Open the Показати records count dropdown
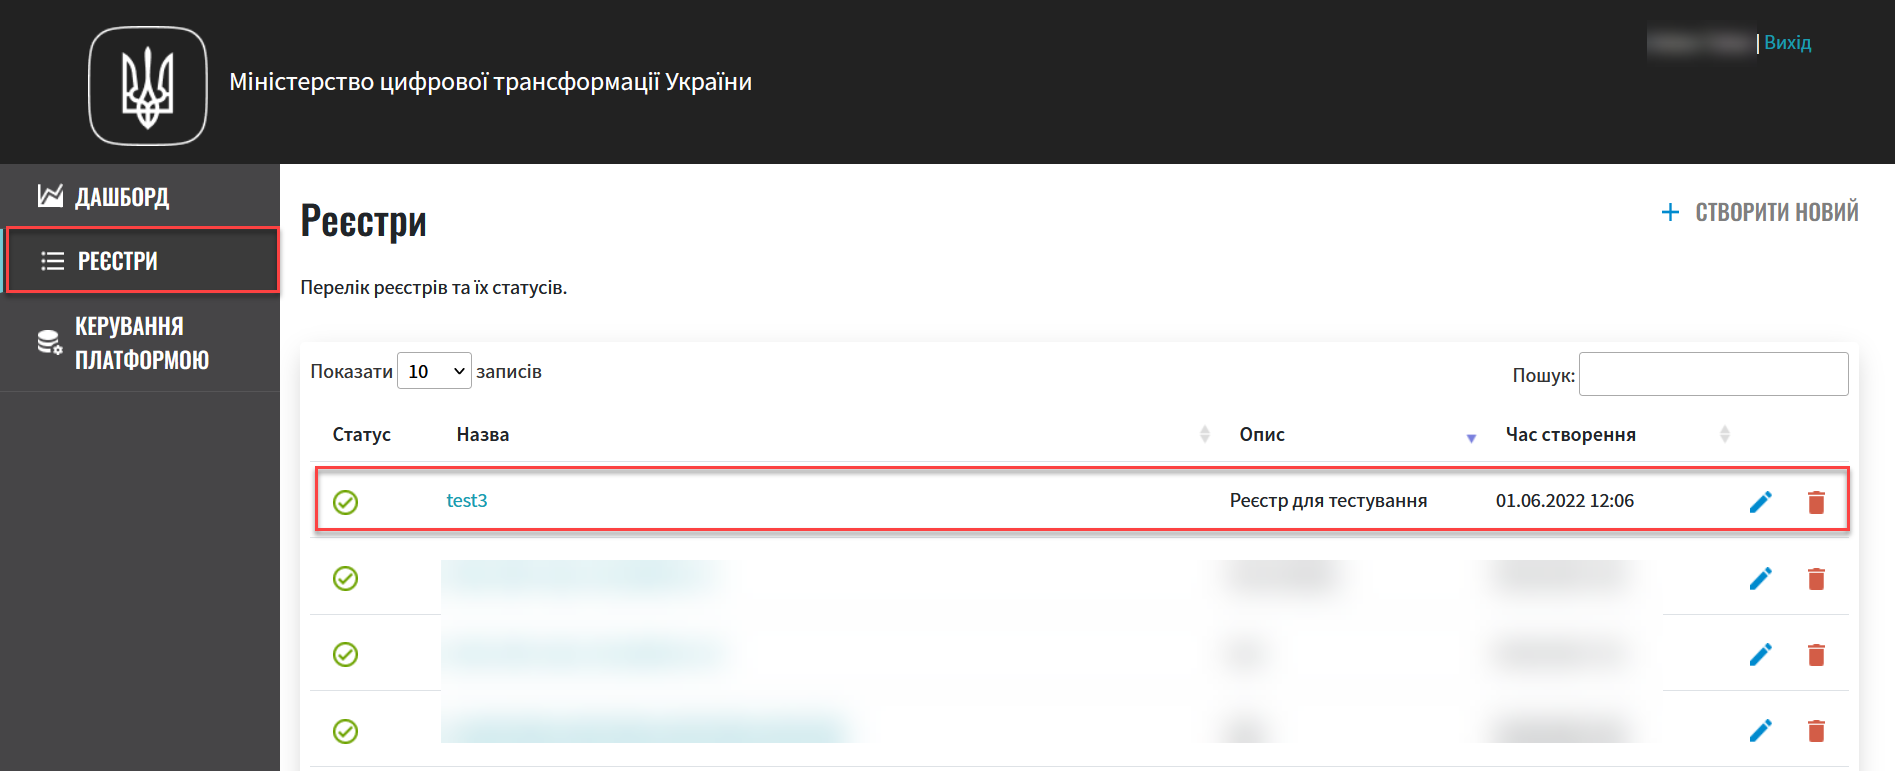Screen dimensions: 1895x771 pyautogui.click(x=434, y=371)
